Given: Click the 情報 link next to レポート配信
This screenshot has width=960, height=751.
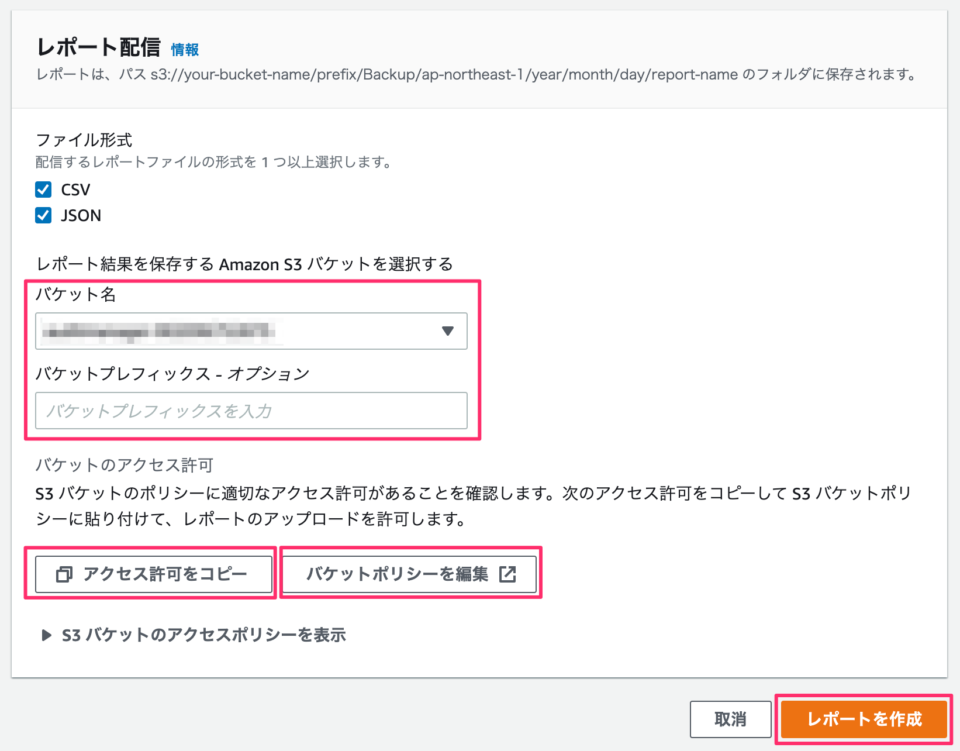Looking at the screenshot, I should pos(185,49).
